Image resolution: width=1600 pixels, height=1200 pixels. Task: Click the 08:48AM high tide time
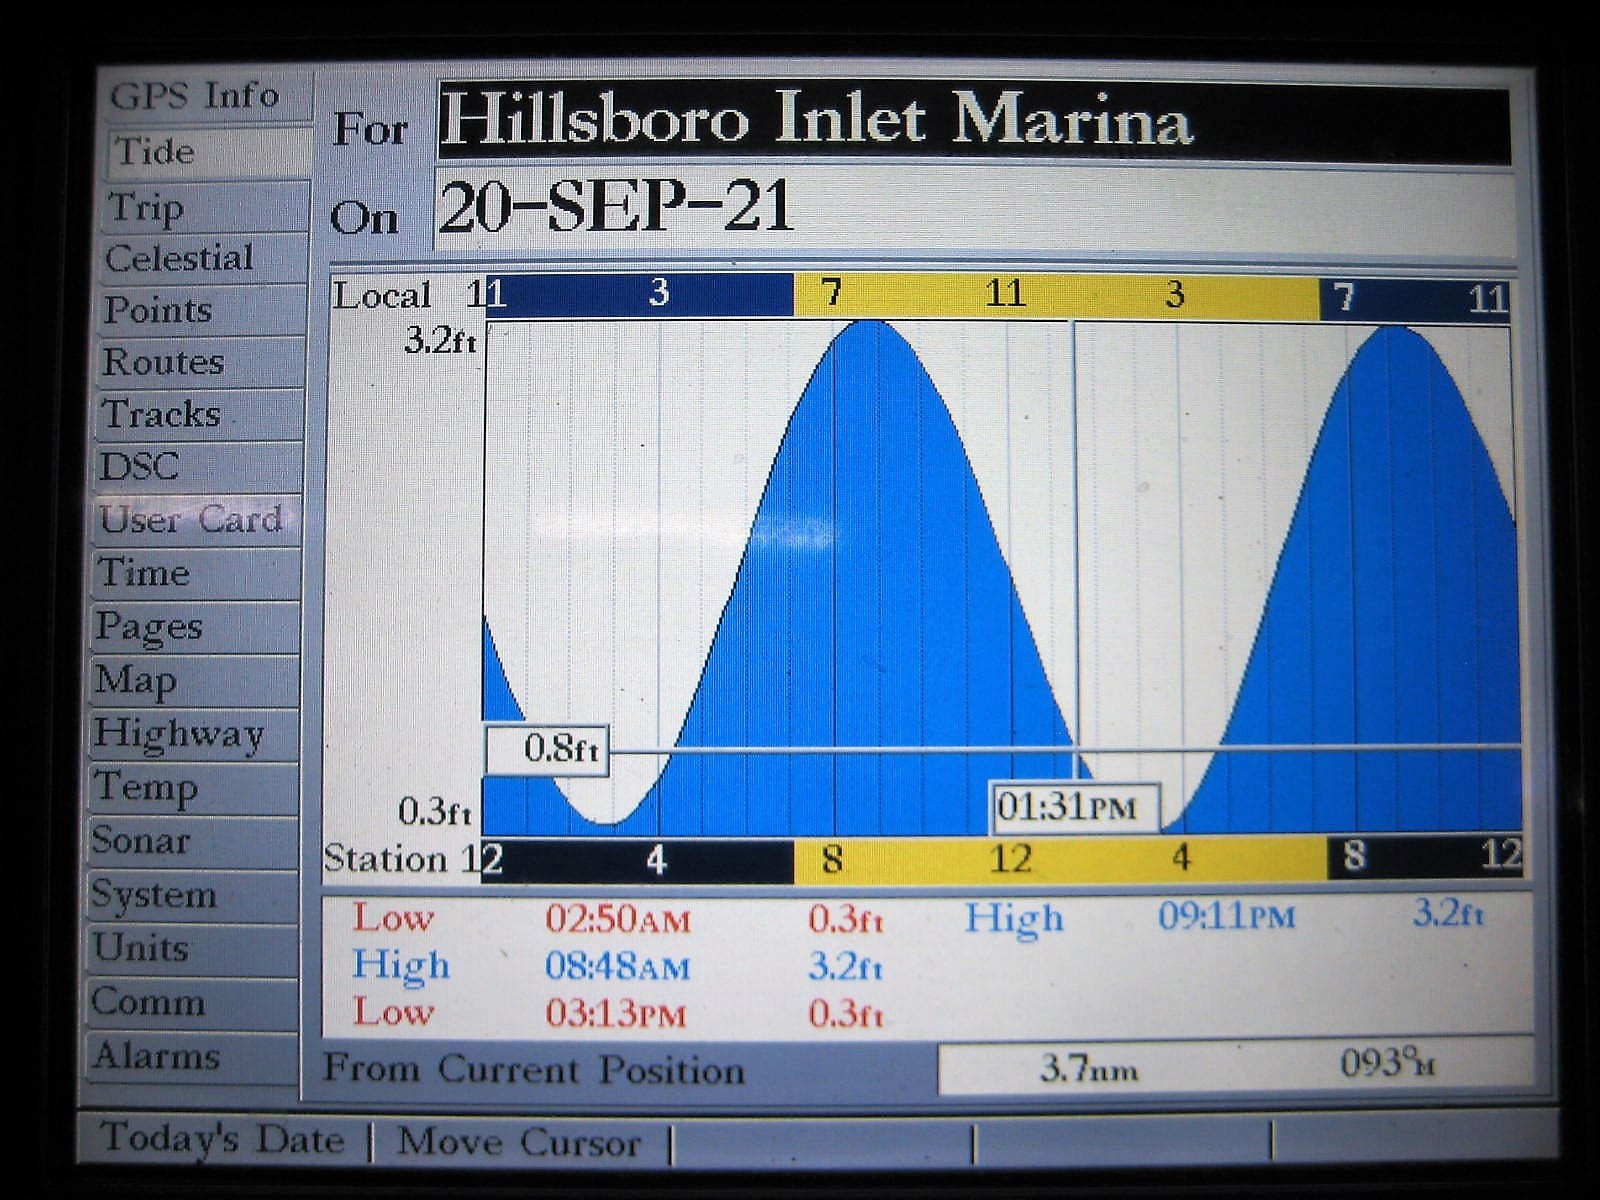[618, 966]
